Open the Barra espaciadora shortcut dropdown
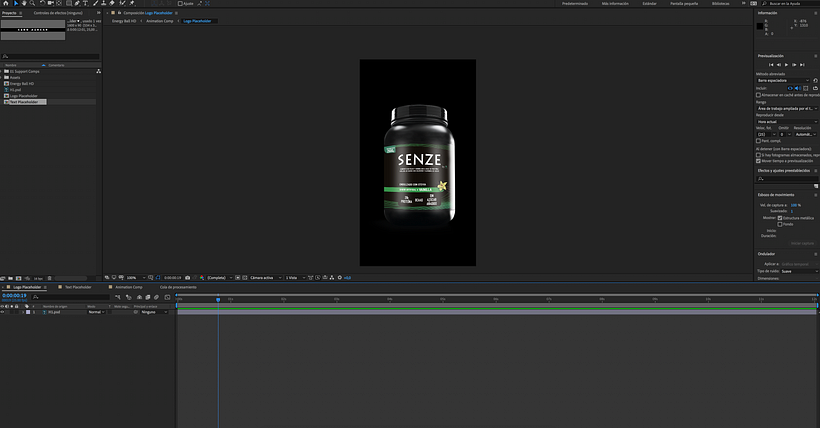Image resolution: width=820 pixels, height=428 pixels. click(x=783, y=81)
